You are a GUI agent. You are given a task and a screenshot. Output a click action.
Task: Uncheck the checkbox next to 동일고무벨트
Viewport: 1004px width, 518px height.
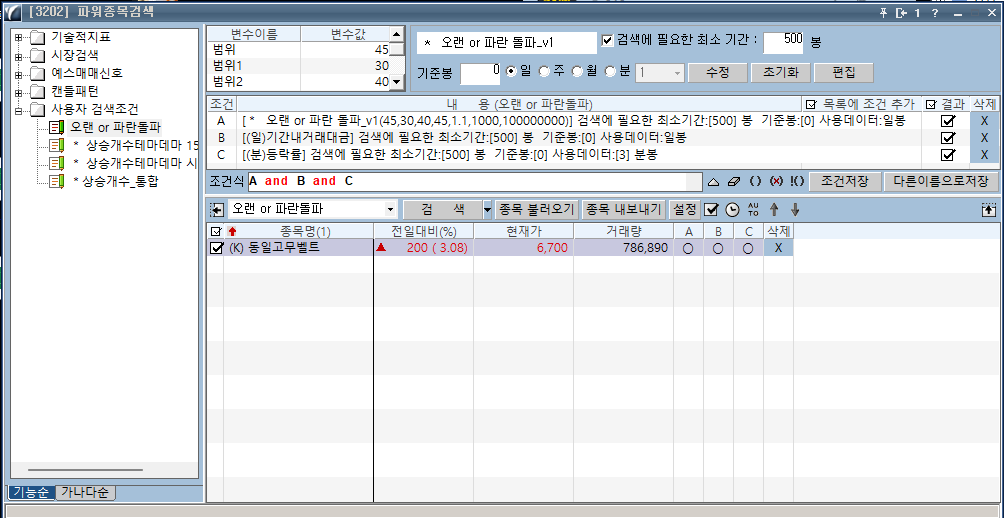tap(217, 248)
